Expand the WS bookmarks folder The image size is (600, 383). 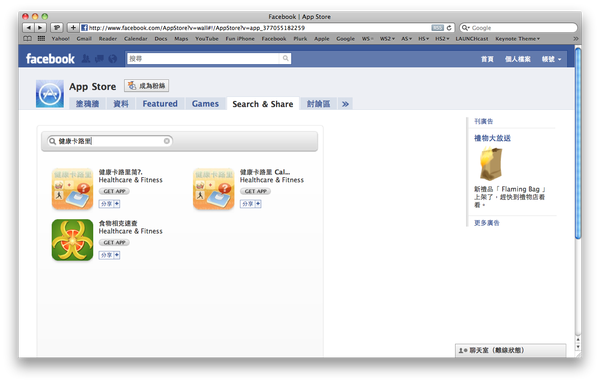[x=367, y=39]
